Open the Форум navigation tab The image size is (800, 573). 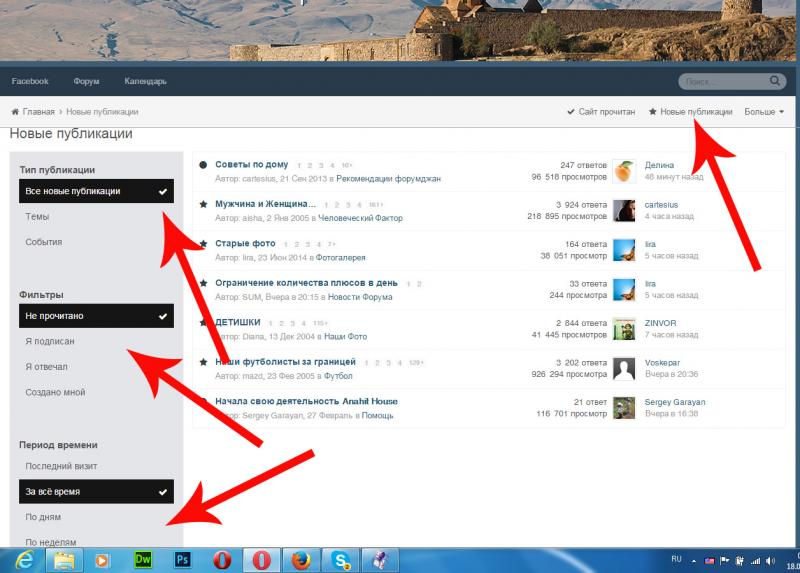coord(86,81)
